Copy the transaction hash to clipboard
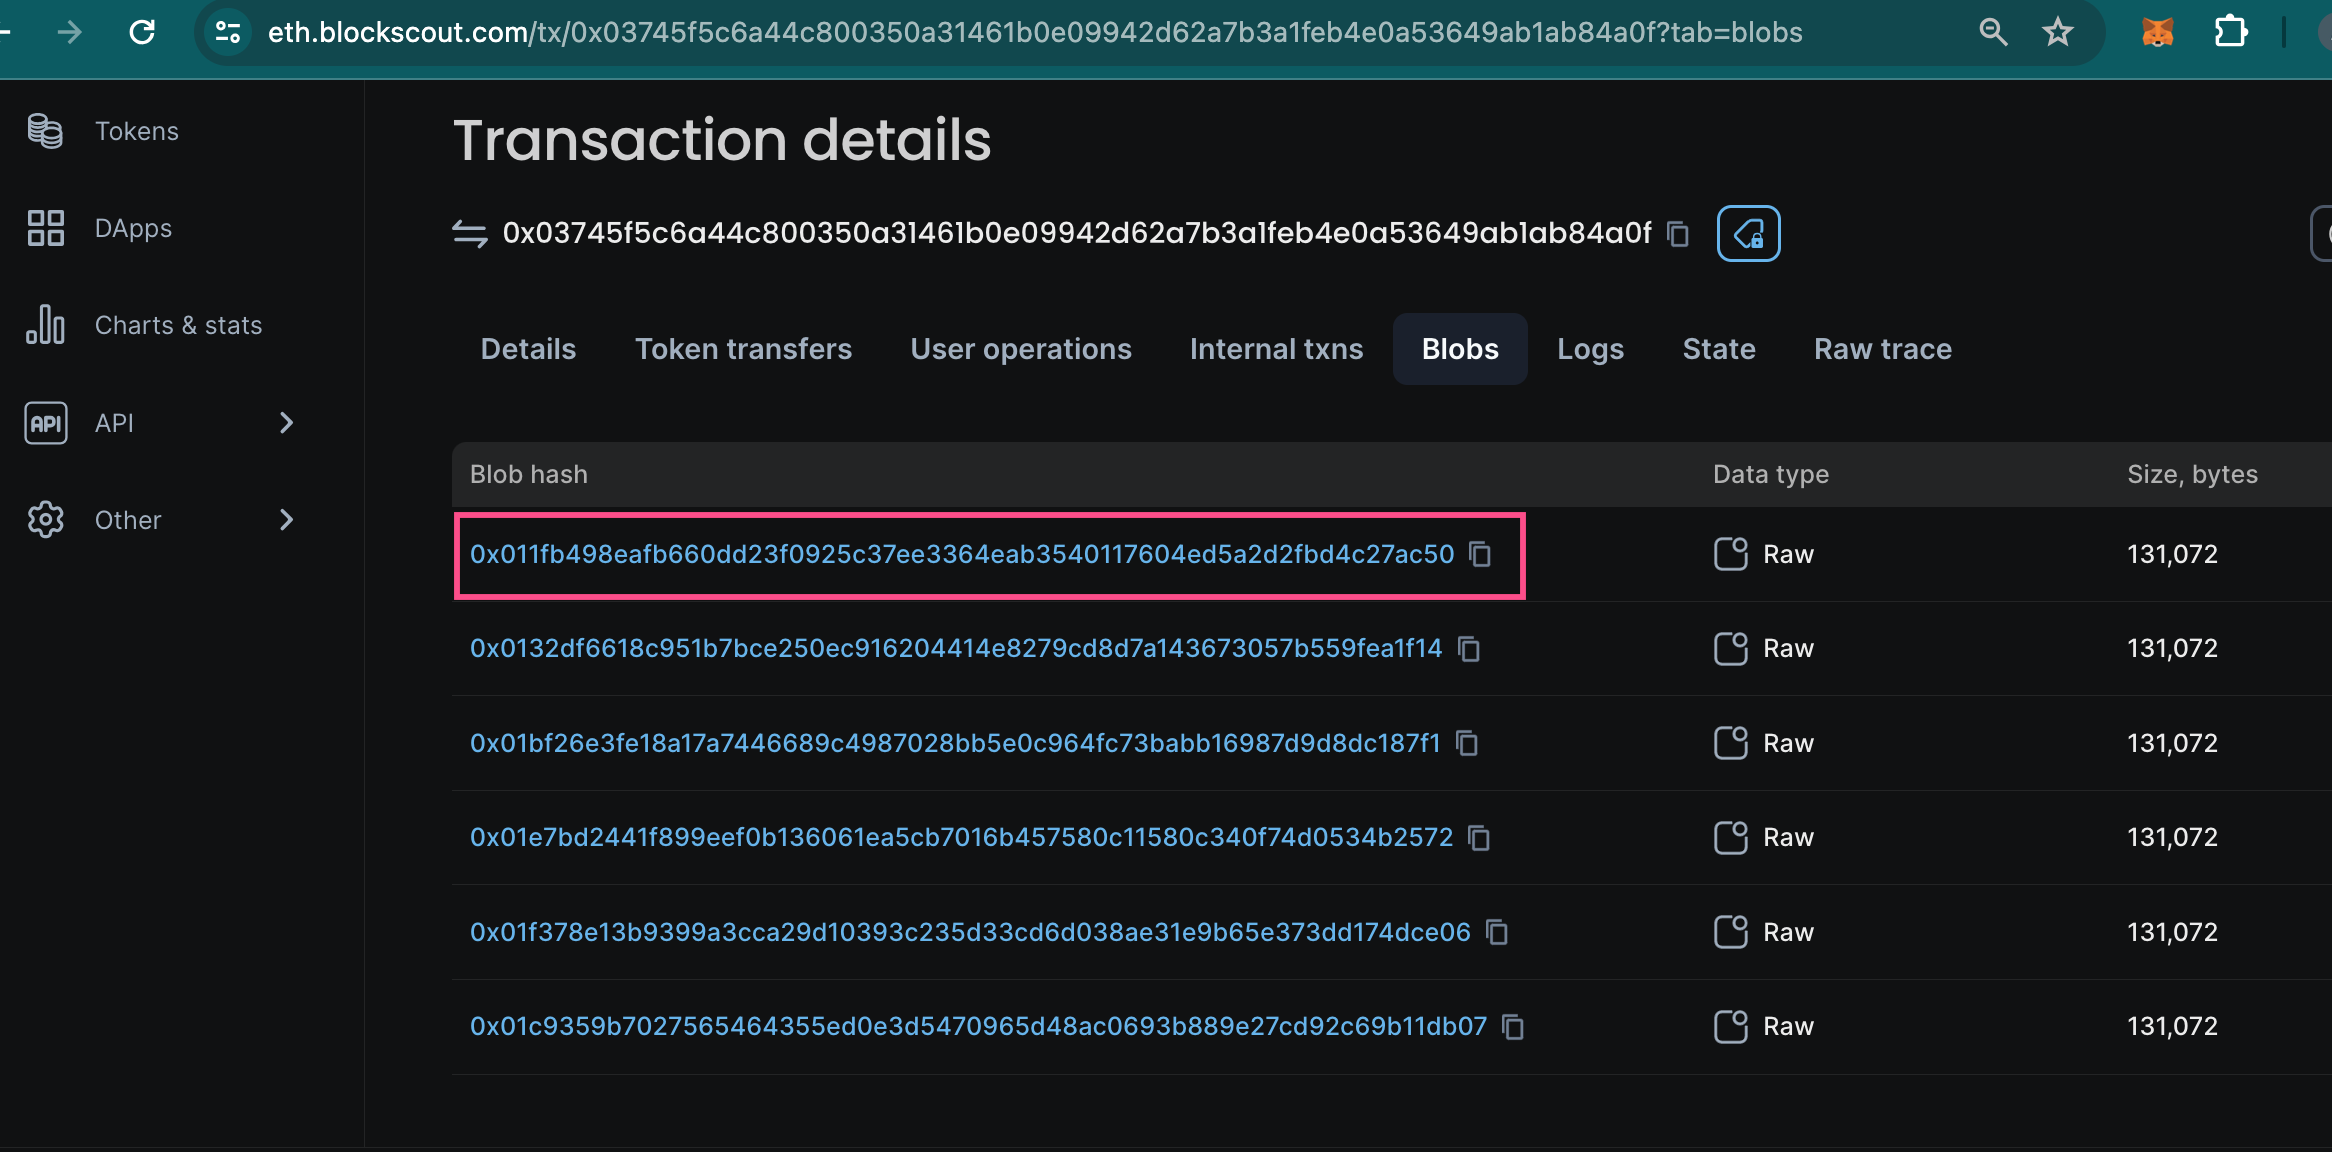2332x1152 pixels. (x=1678, y=234)
